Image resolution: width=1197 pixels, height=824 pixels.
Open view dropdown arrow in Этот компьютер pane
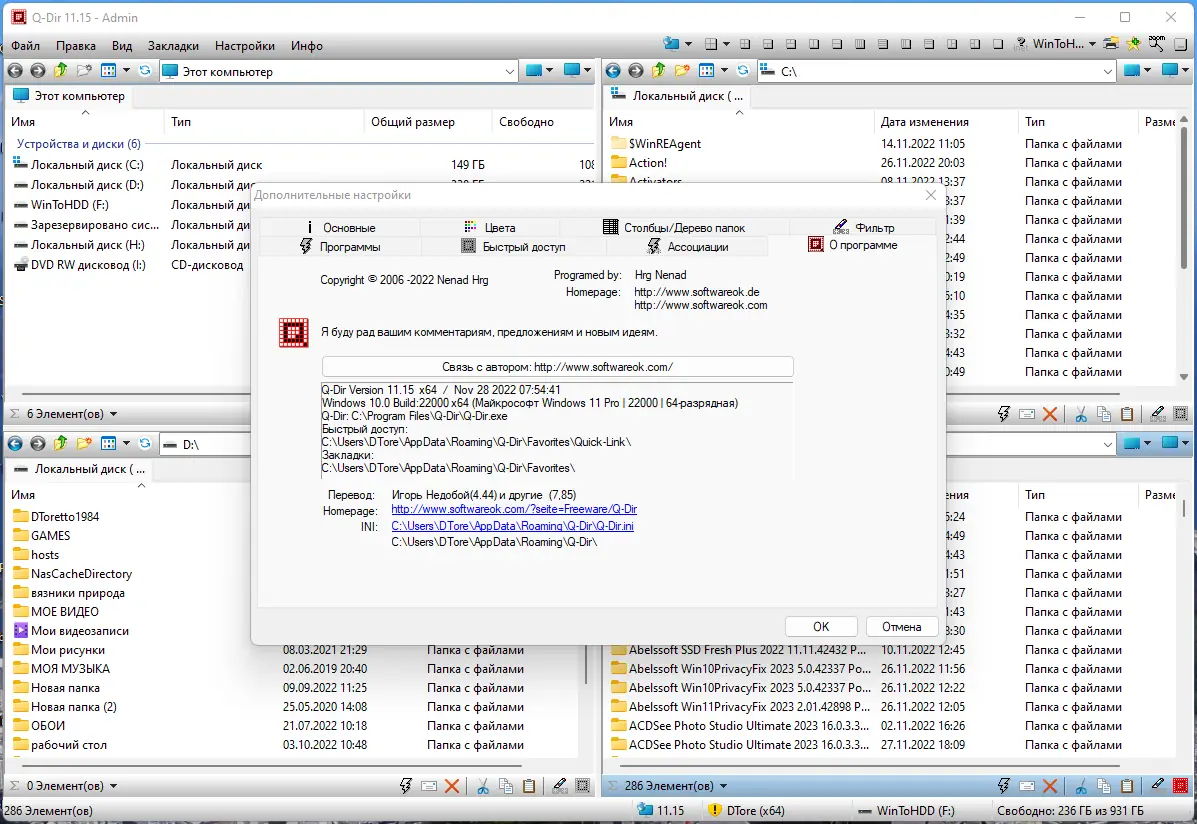point(126,71)
